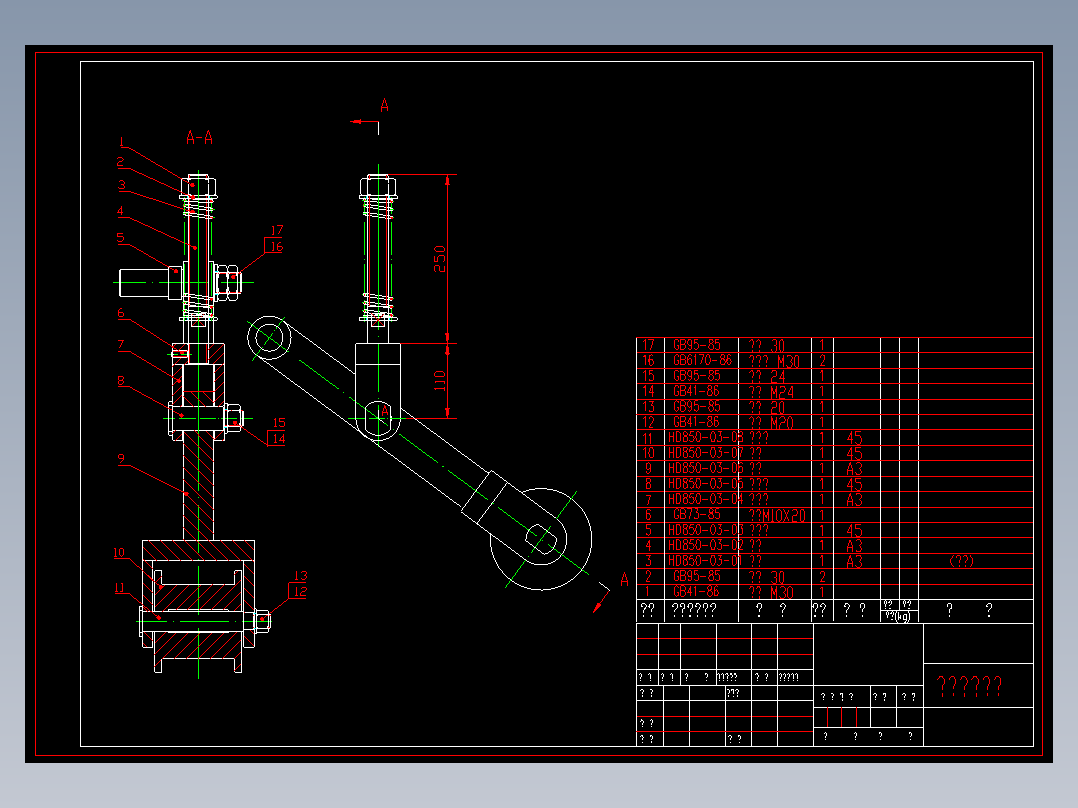Select the "HD850-03-08" drawing number cell

705,437
